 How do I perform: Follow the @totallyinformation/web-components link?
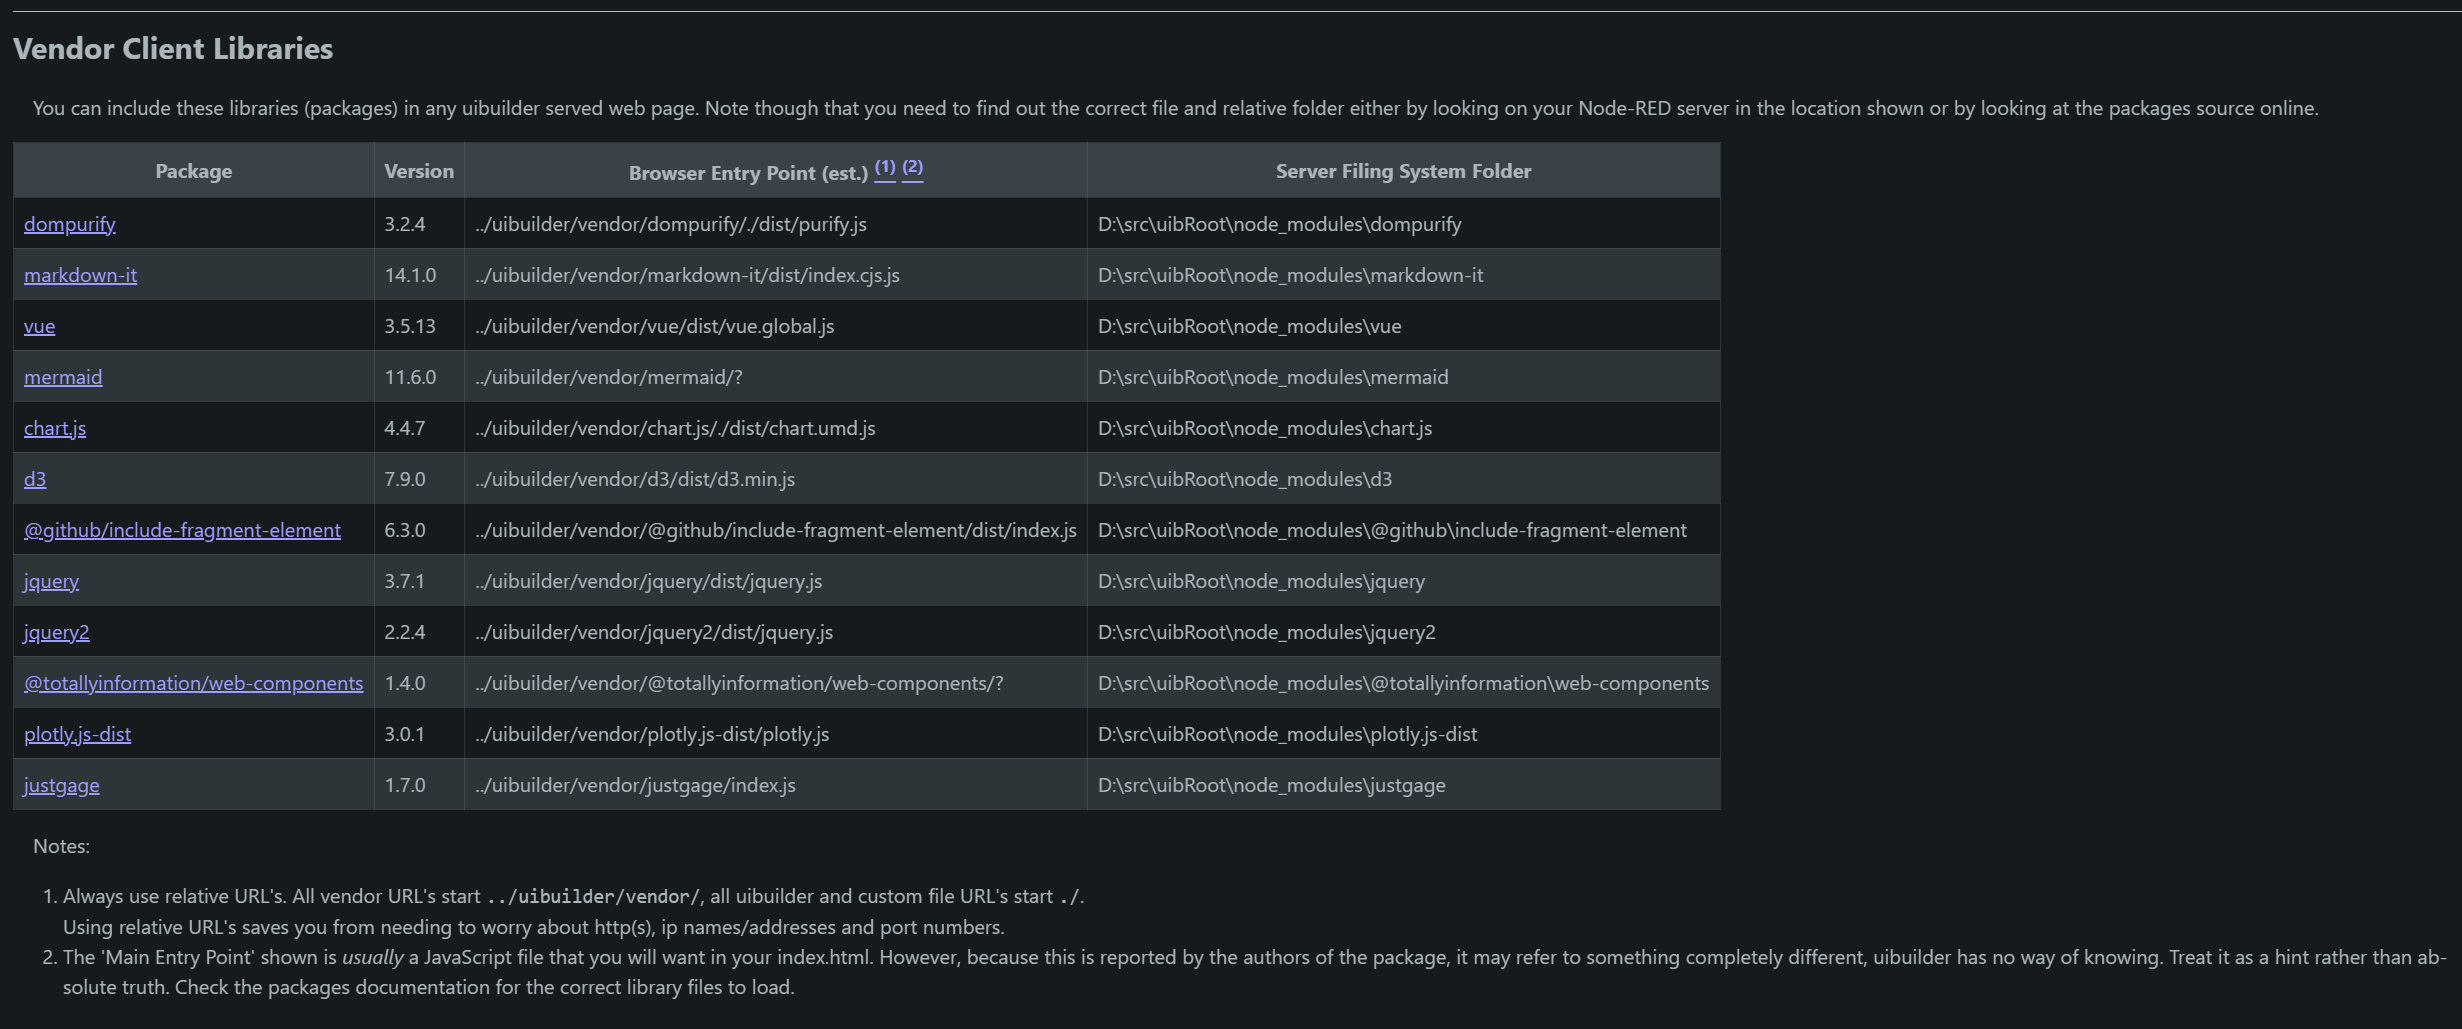click(x=193, y=683)
